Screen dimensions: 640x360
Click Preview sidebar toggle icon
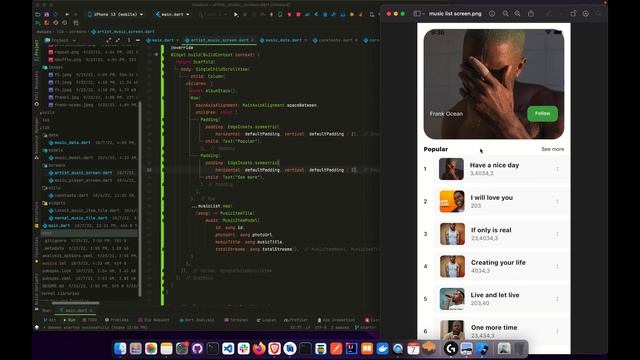[418, 13]
